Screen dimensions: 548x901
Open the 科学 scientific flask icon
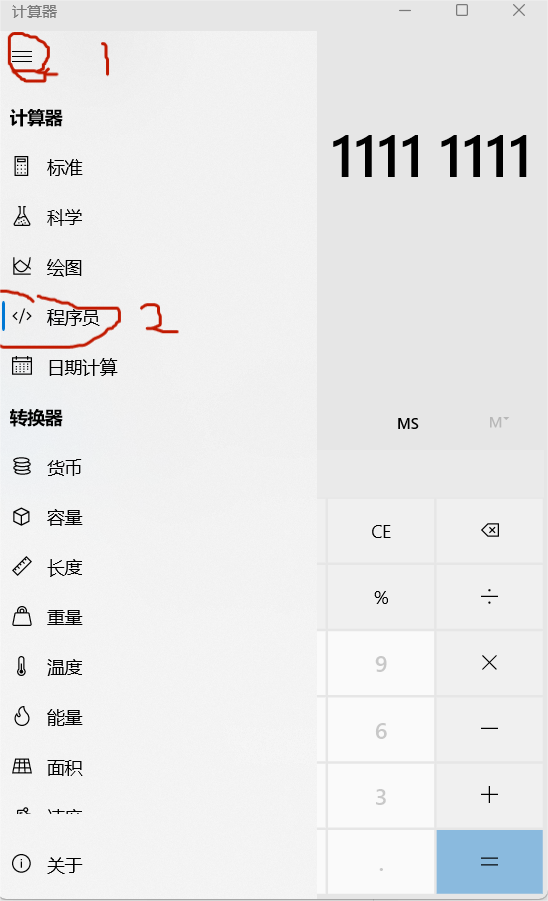tap(21, 216)
